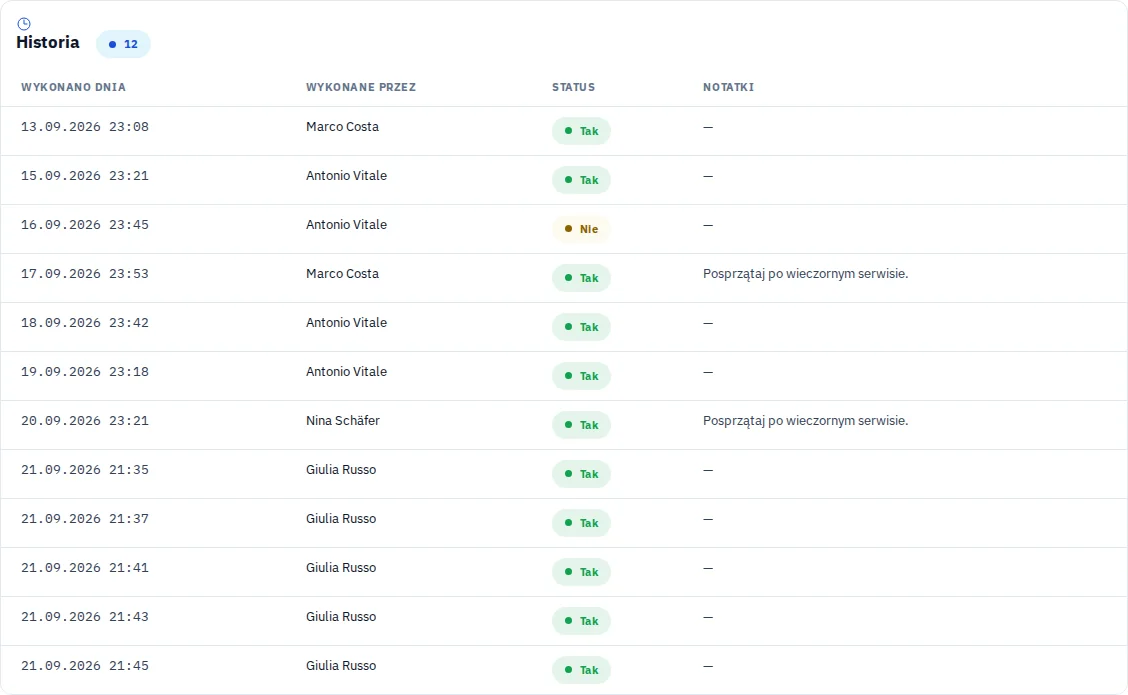
Task: Click the note text in Nina Schäfer's row
Action: click(x=805, y=420)
